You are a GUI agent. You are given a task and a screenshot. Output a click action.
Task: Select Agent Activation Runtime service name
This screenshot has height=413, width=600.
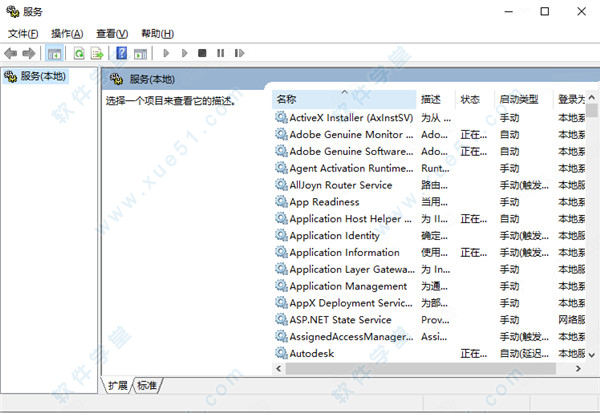pyautogui.click(x=351, y=168)
